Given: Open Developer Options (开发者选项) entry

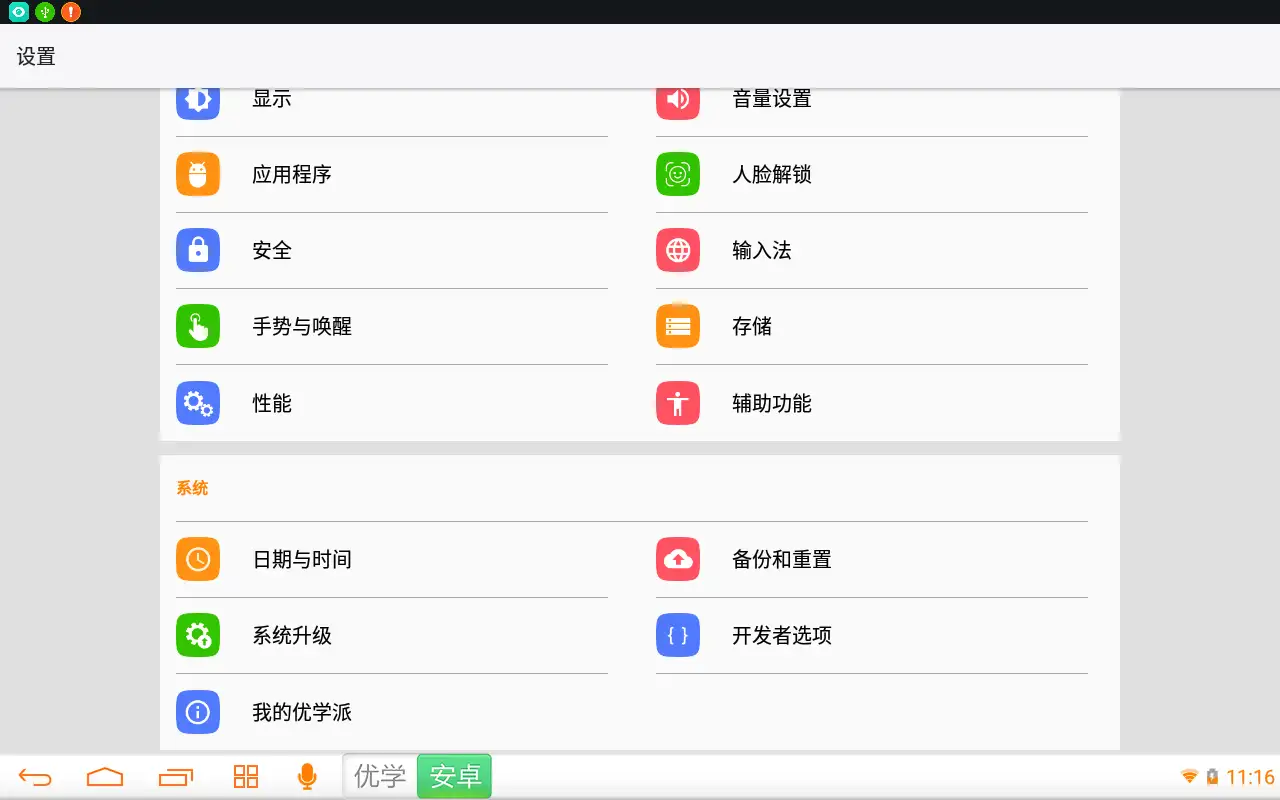Looking at the screenshot, I should (x=781, y=635).
